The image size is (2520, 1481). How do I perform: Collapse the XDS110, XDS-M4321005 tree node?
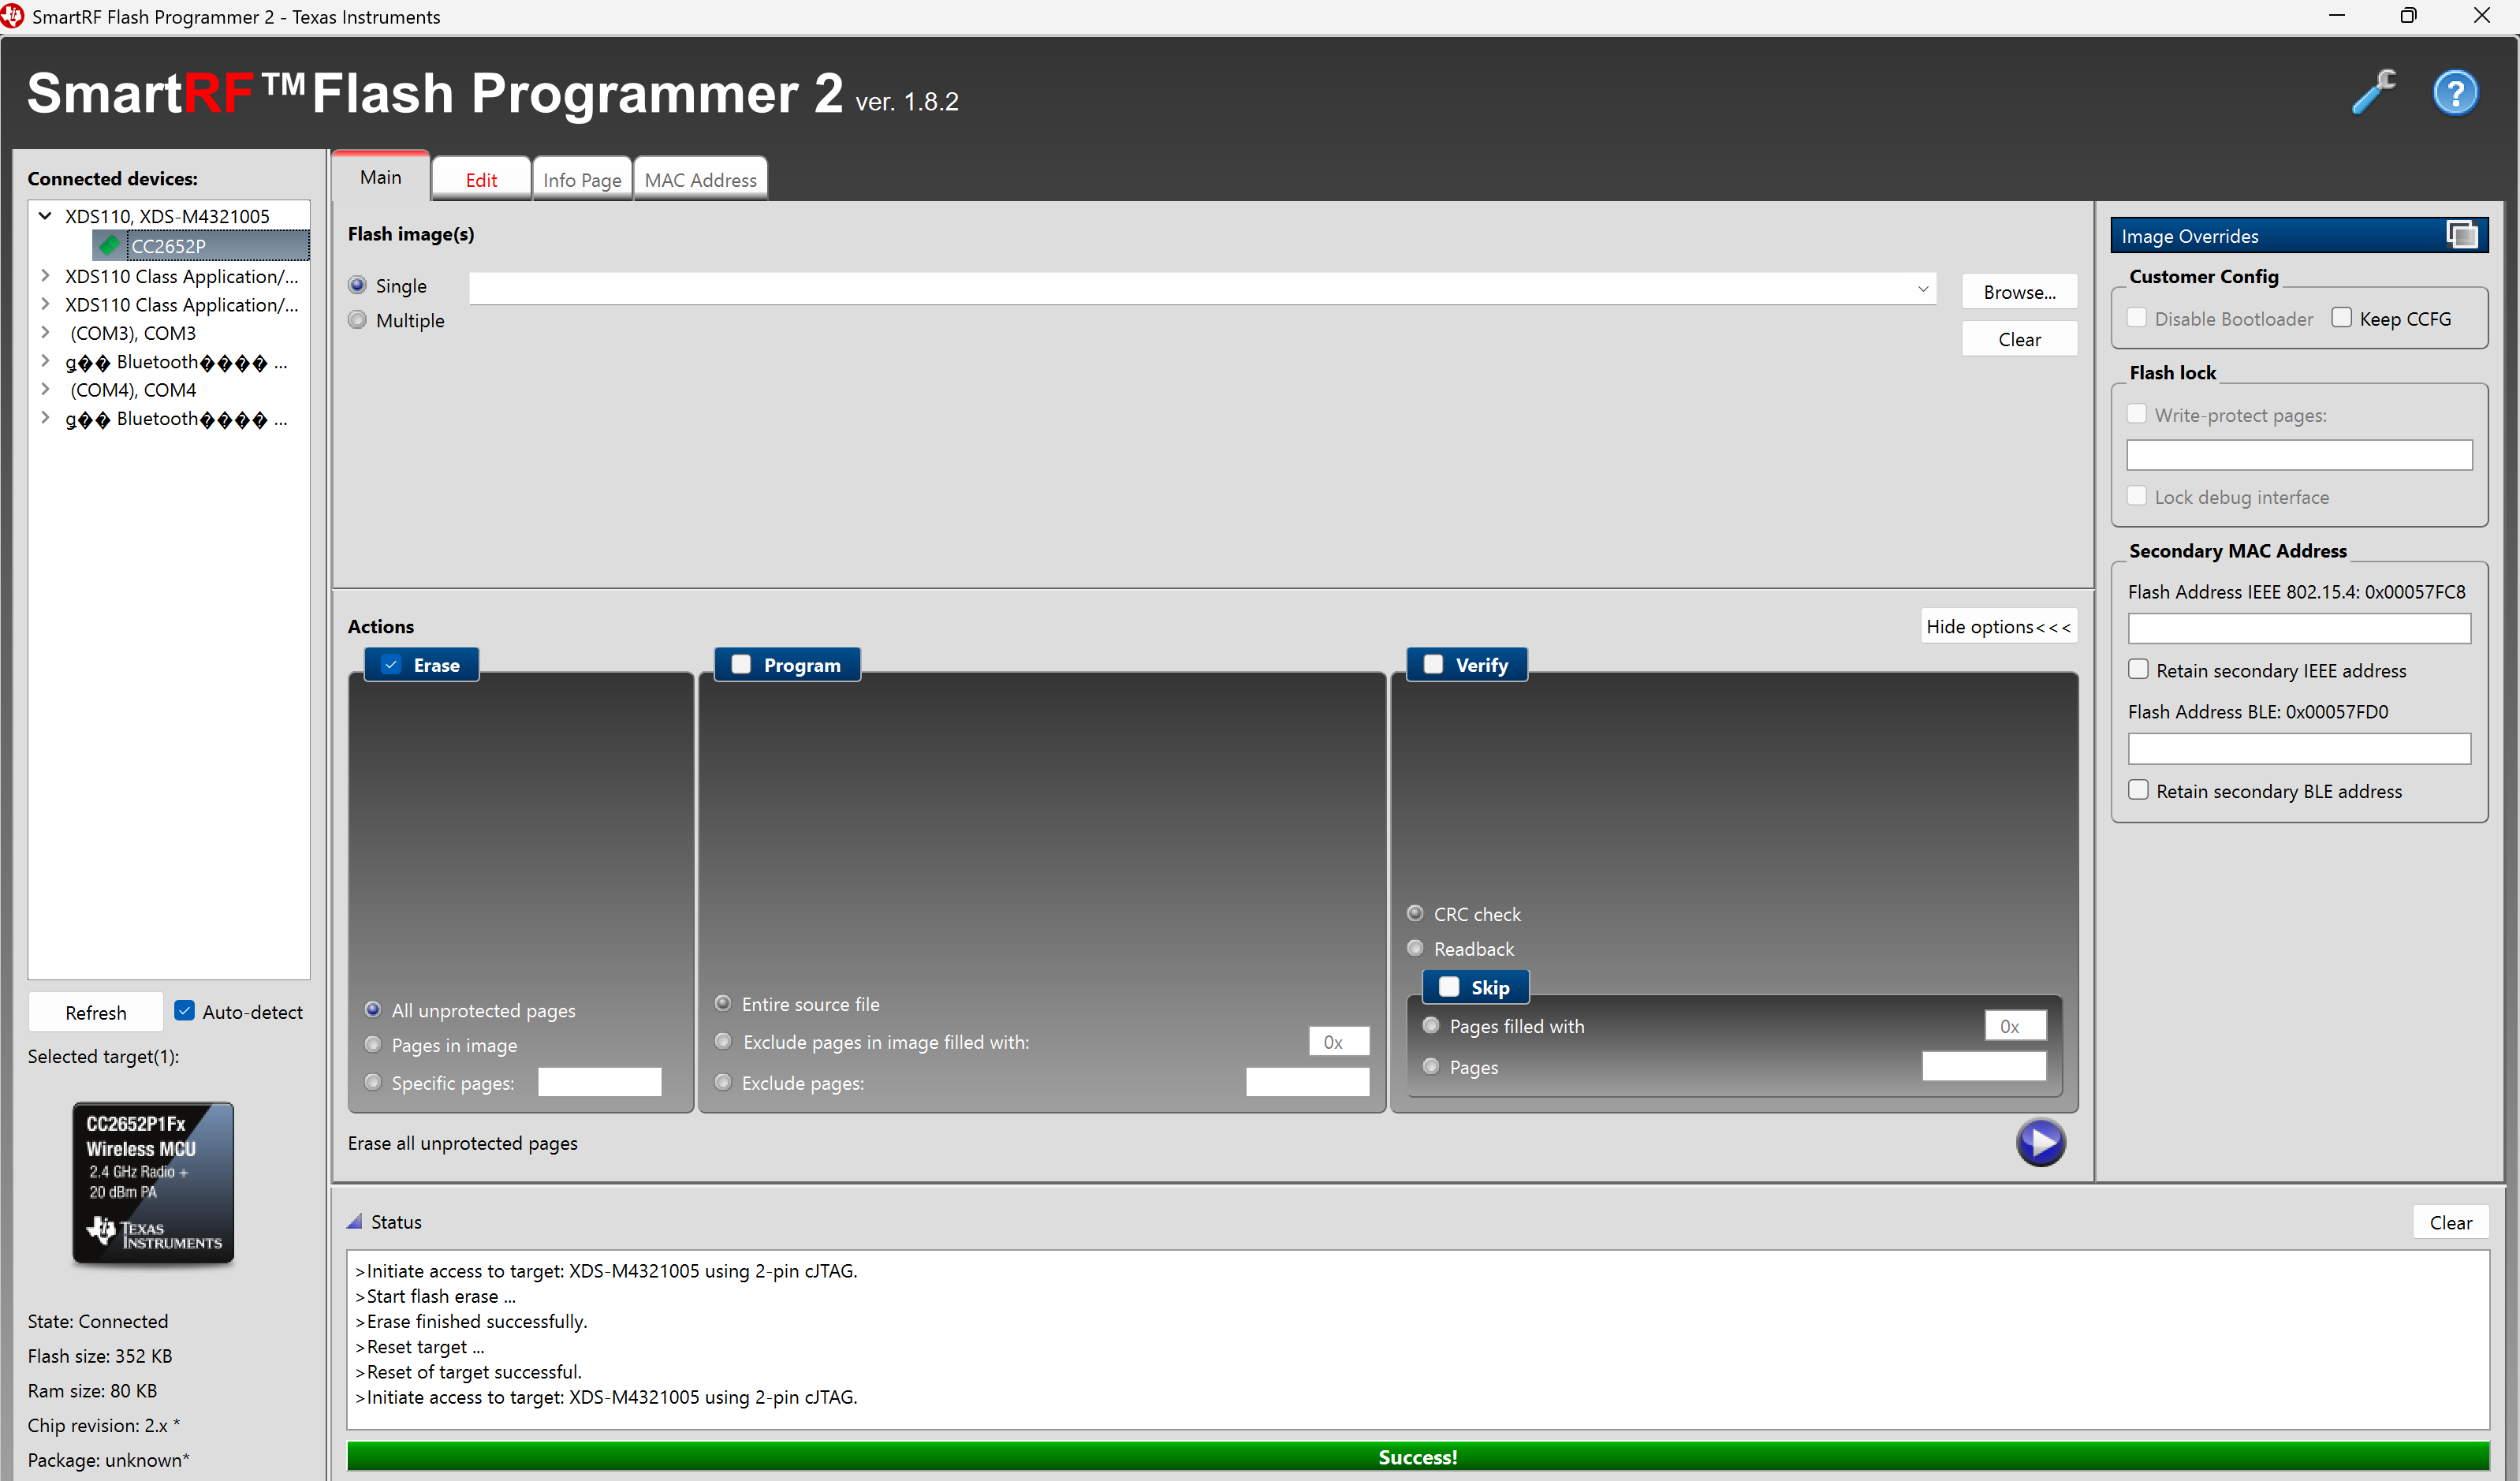(45, 216)
